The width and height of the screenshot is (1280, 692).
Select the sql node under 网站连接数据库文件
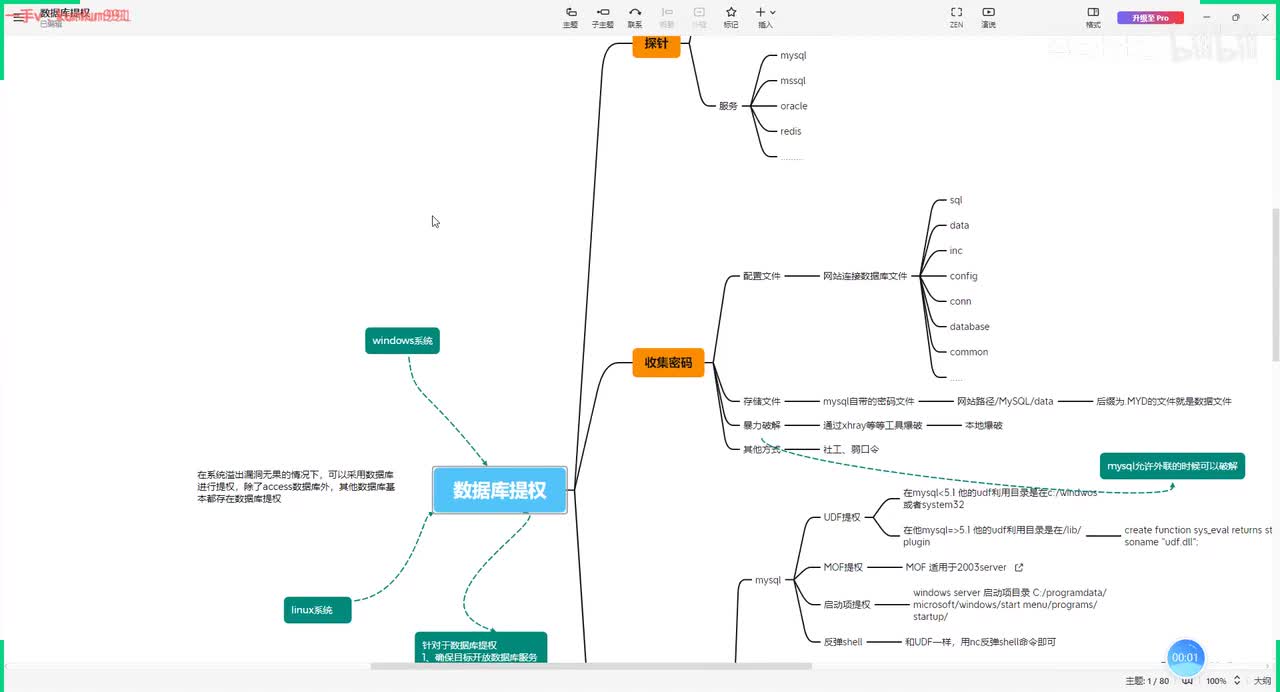[x=956, y=200]
